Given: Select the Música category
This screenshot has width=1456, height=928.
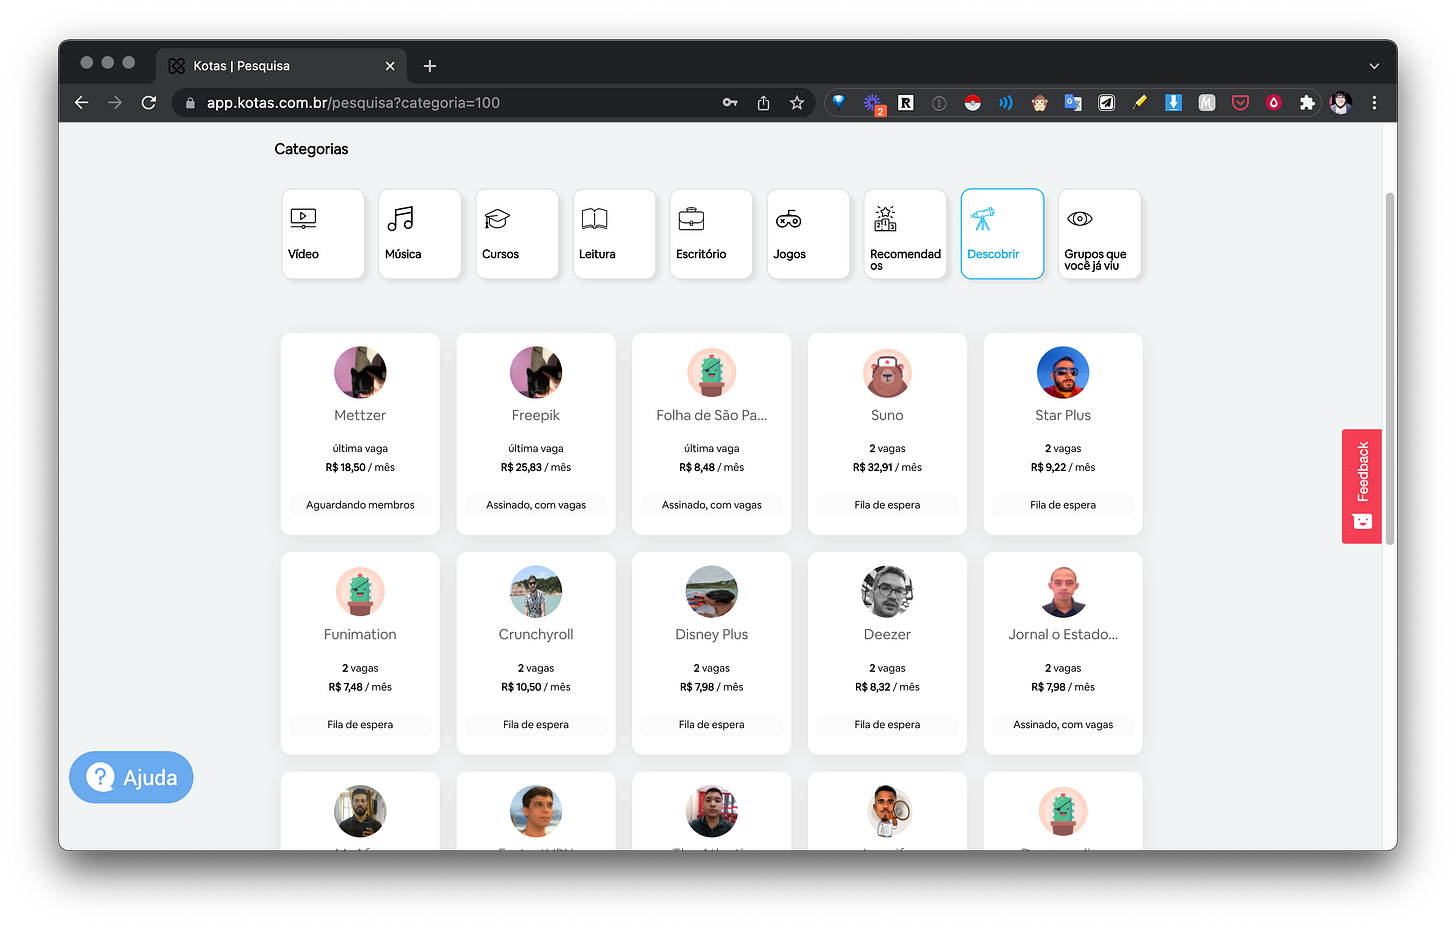Looking at the screenshot, I should pyautogui.click(x=420, y=234).
